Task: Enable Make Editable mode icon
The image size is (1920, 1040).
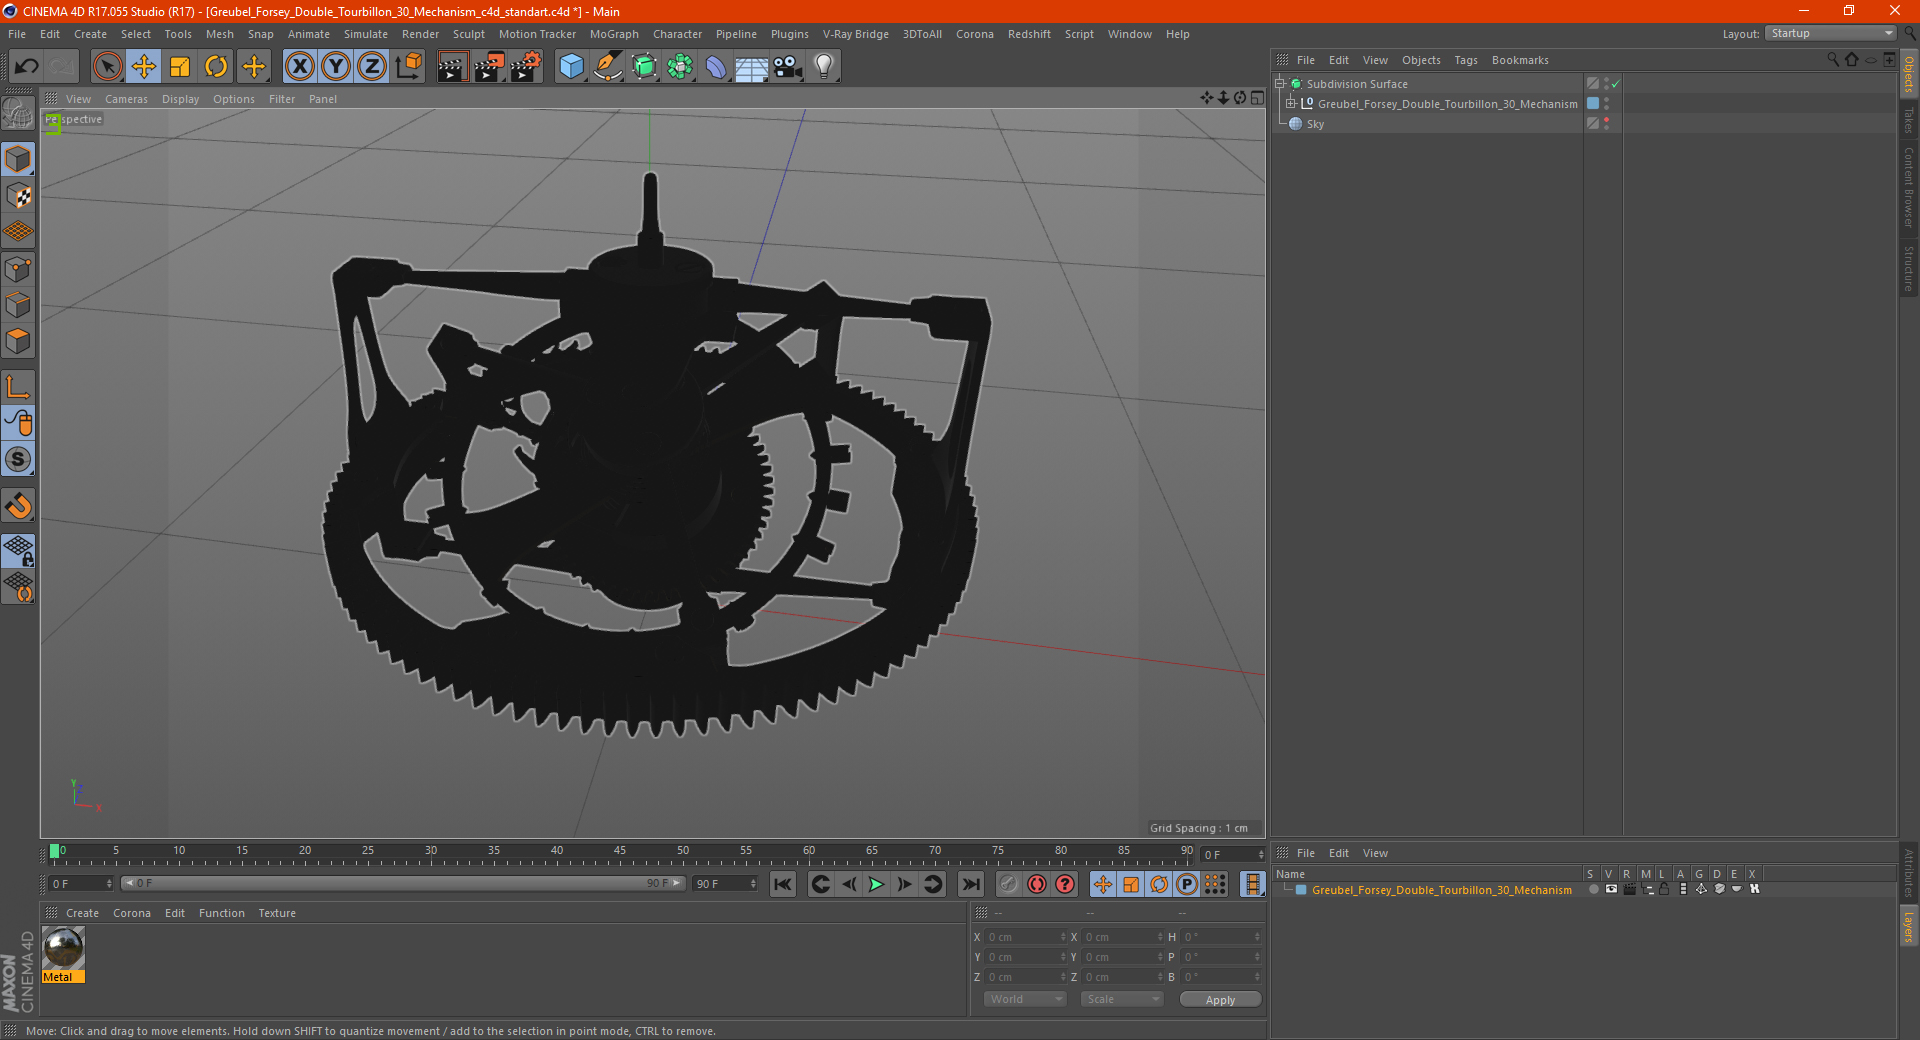Action: tap(18, 114)
